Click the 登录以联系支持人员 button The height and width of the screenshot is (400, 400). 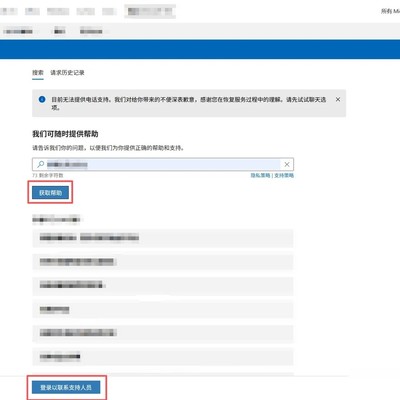point(66,387)
